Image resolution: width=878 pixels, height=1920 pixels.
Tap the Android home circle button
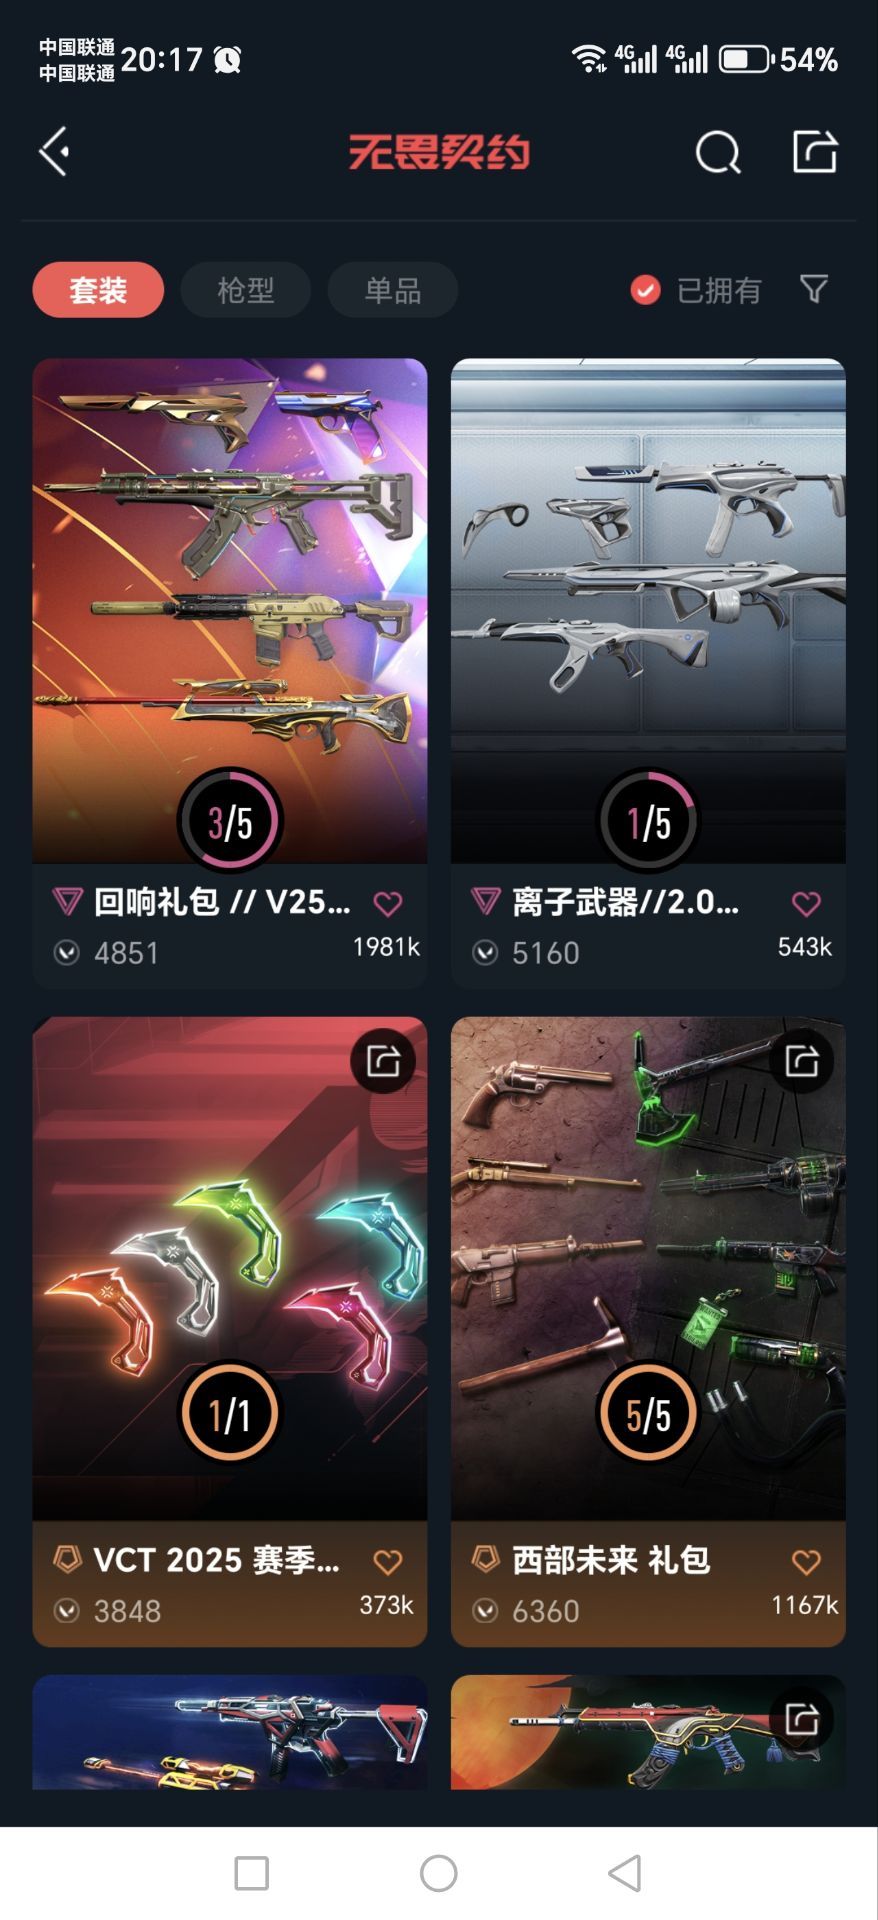[x=438, y=1873]
